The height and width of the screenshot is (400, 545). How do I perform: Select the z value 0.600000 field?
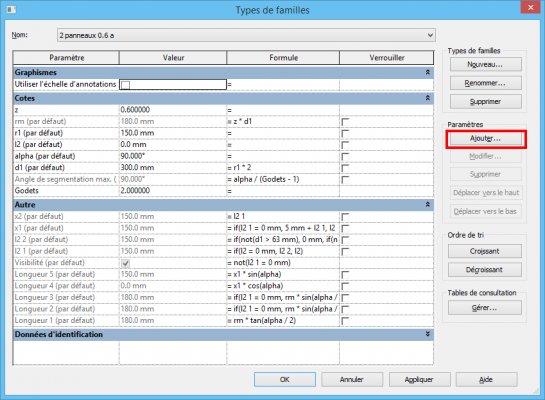pyautogui.click(x=173, y=110)
